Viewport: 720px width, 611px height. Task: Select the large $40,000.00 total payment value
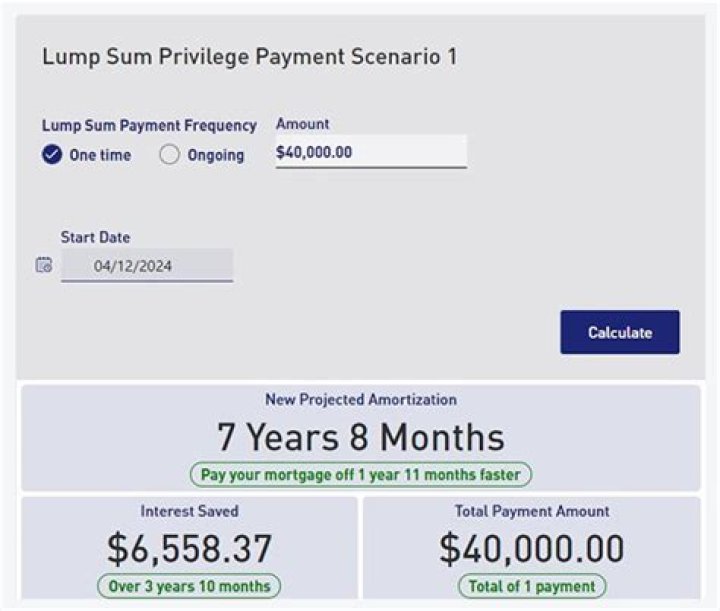coord(532,548)
